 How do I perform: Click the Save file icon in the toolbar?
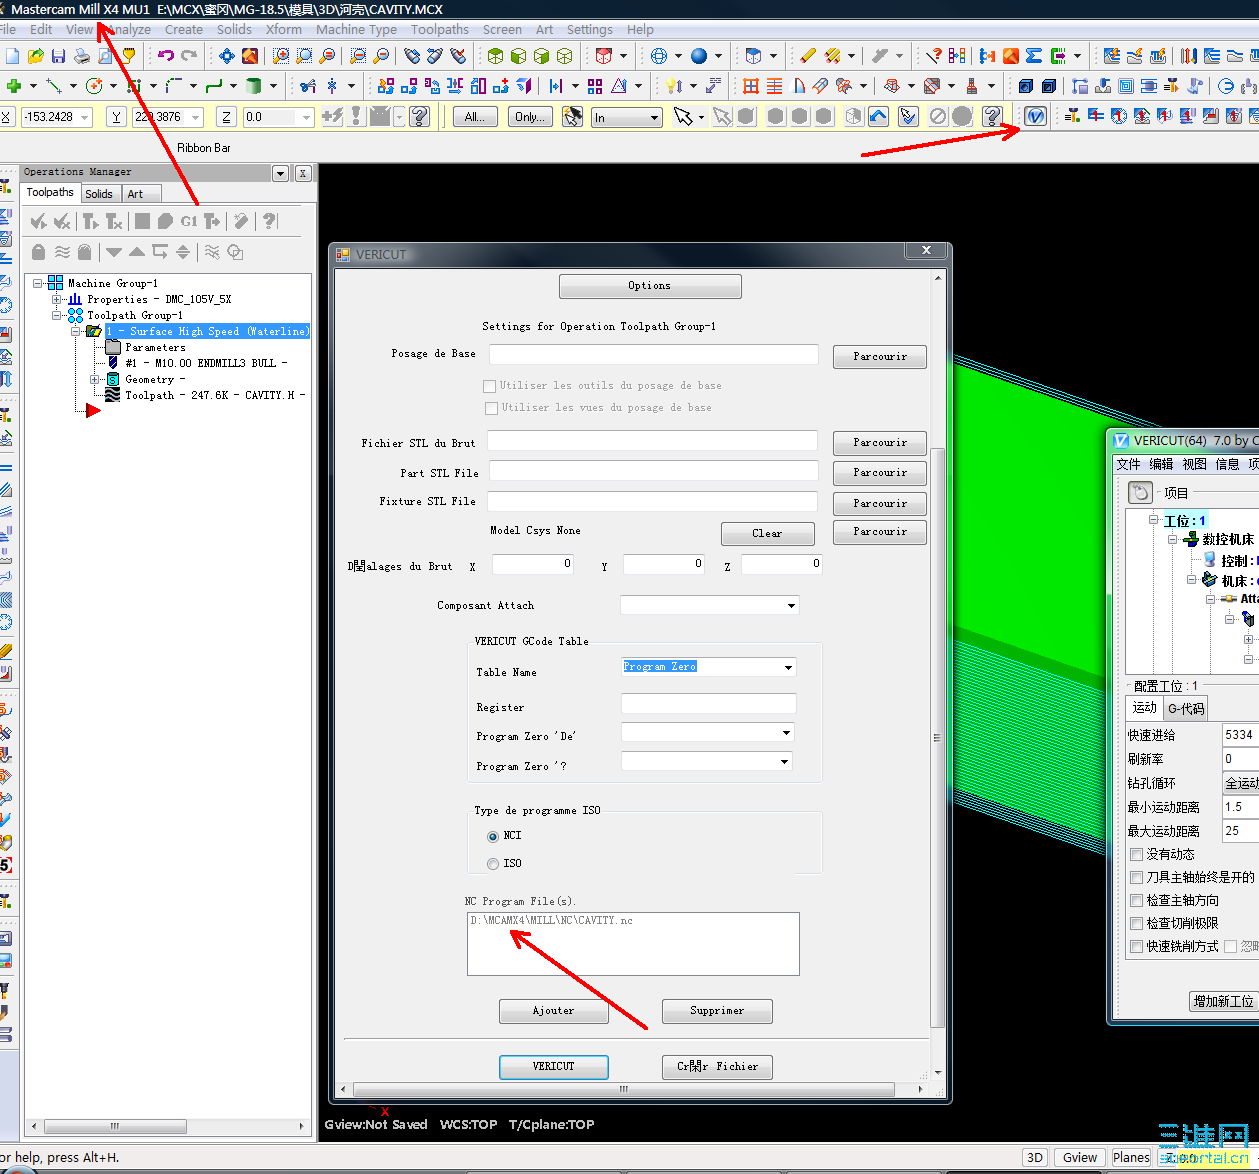coord(59,56)
